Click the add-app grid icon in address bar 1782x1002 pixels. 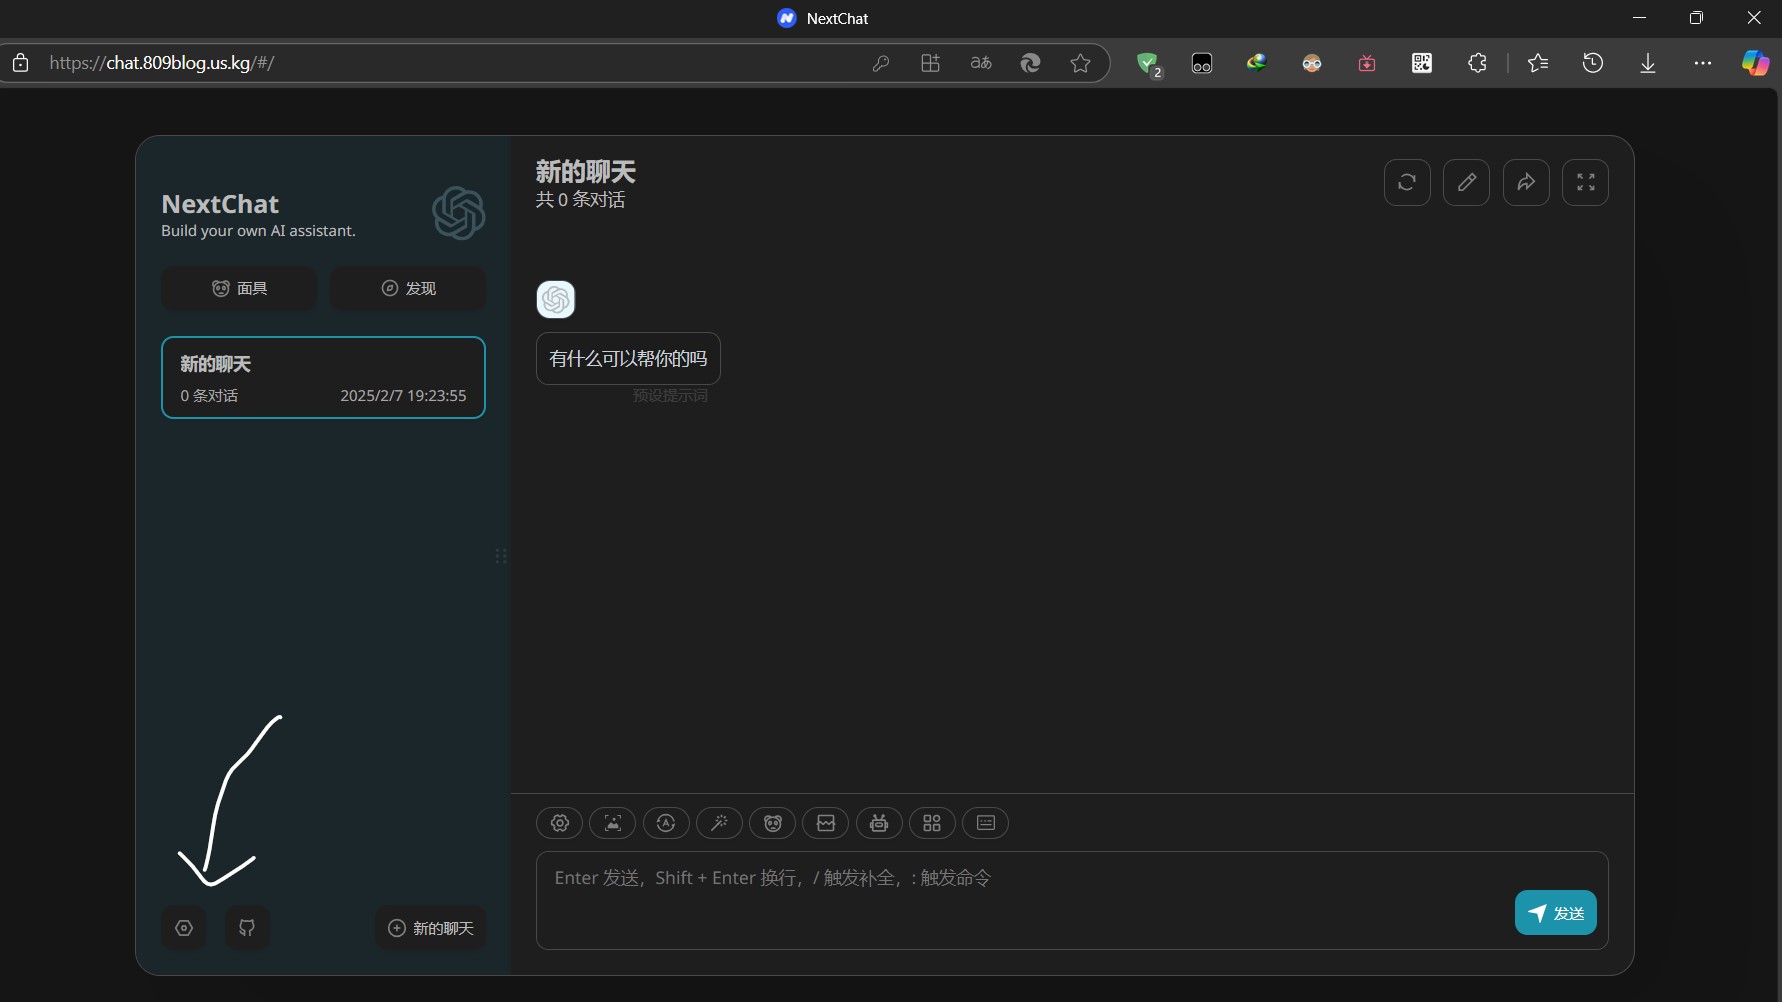(x=931, y=63)
